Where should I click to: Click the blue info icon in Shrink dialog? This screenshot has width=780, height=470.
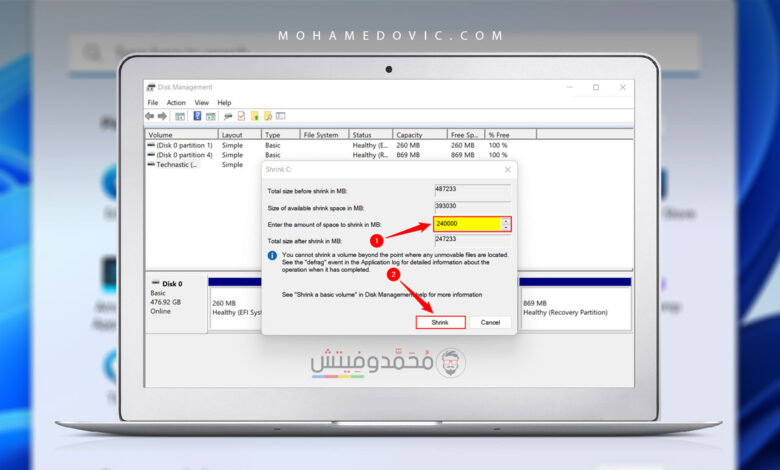click(x=272, y=256)
